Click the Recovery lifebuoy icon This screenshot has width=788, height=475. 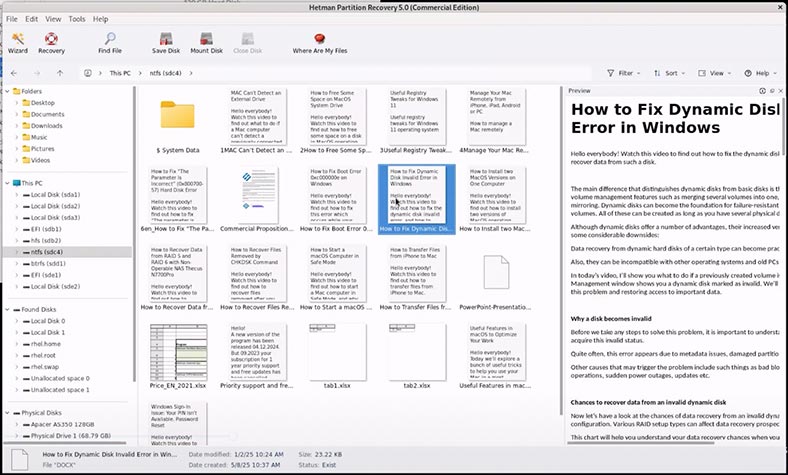[51, 39]
